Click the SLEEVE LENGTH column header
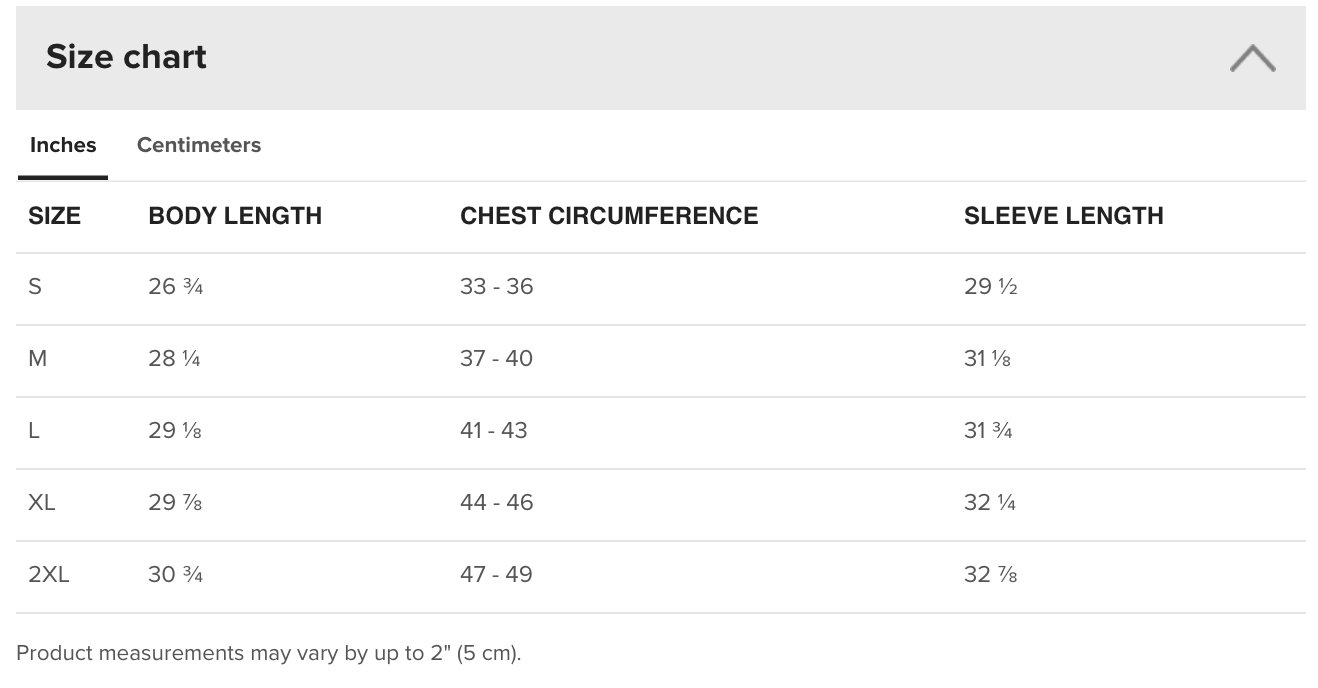This screenshot has width=1318, height=688. pos(1064,216)
